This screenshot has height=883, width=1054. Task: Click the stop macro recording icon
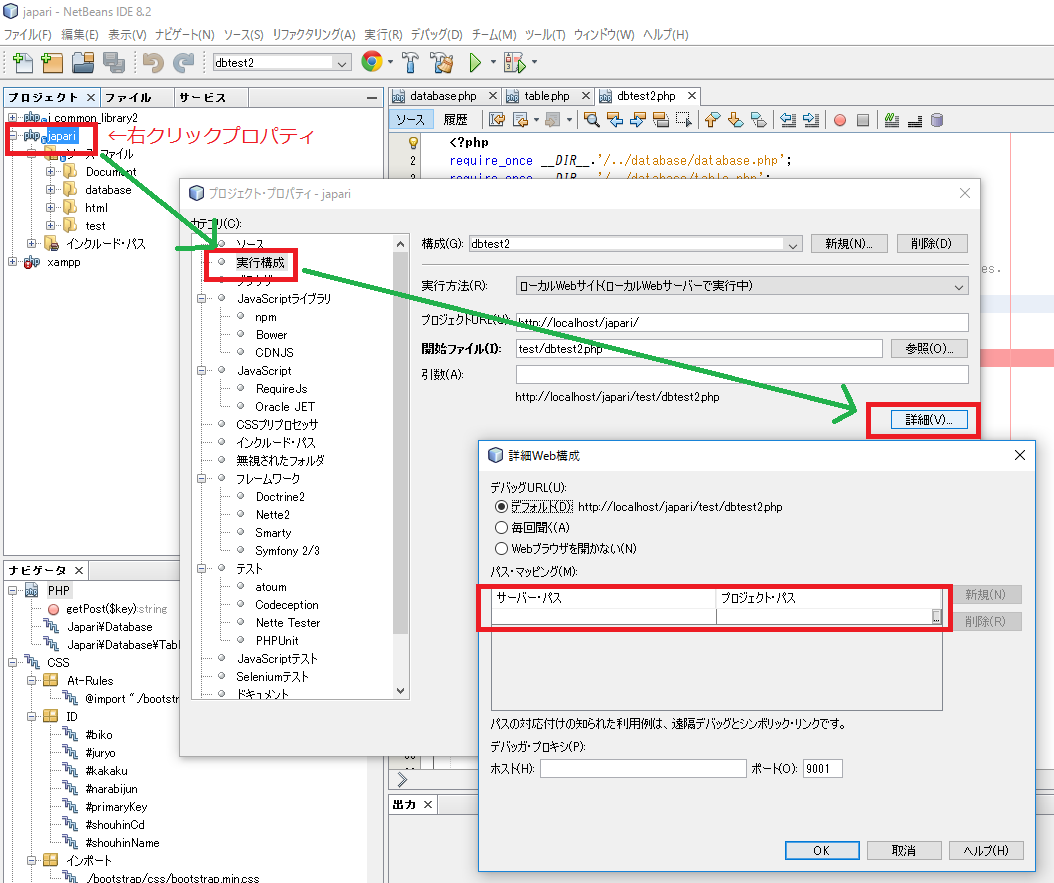(x=863, y=120)
